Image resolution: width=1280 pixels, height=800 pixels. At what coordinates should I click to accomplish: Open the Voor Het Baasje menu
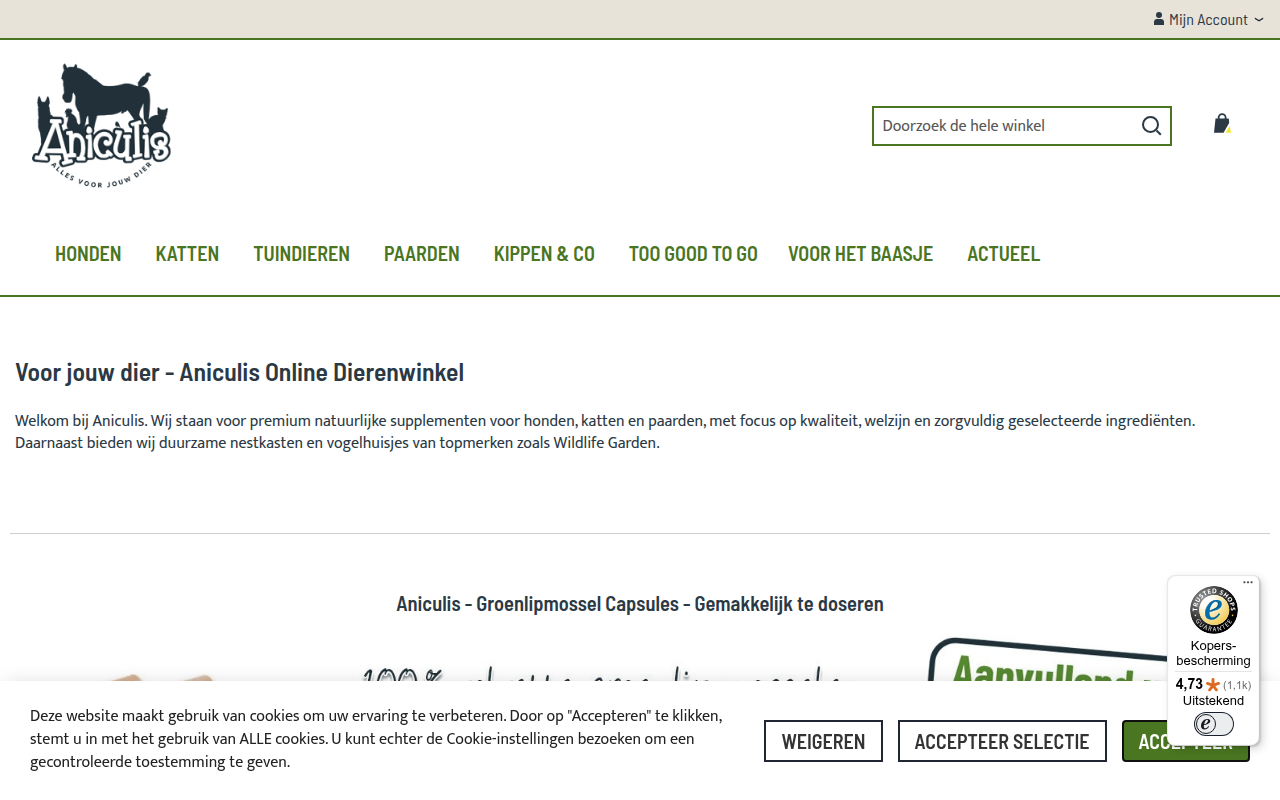(x=860, y=254)
